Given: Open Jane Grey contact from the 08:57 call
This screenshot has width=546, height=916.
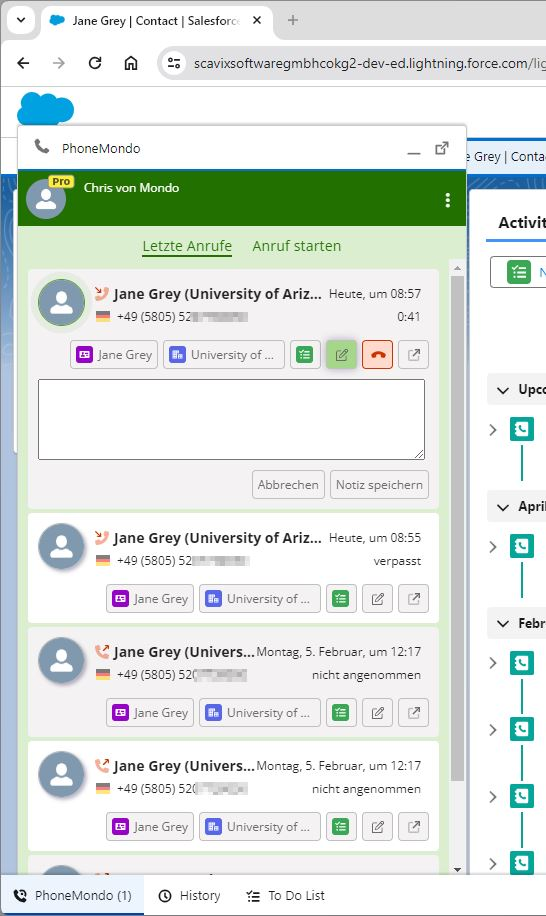Looking at the screenshot, I should tap(114, 355).
